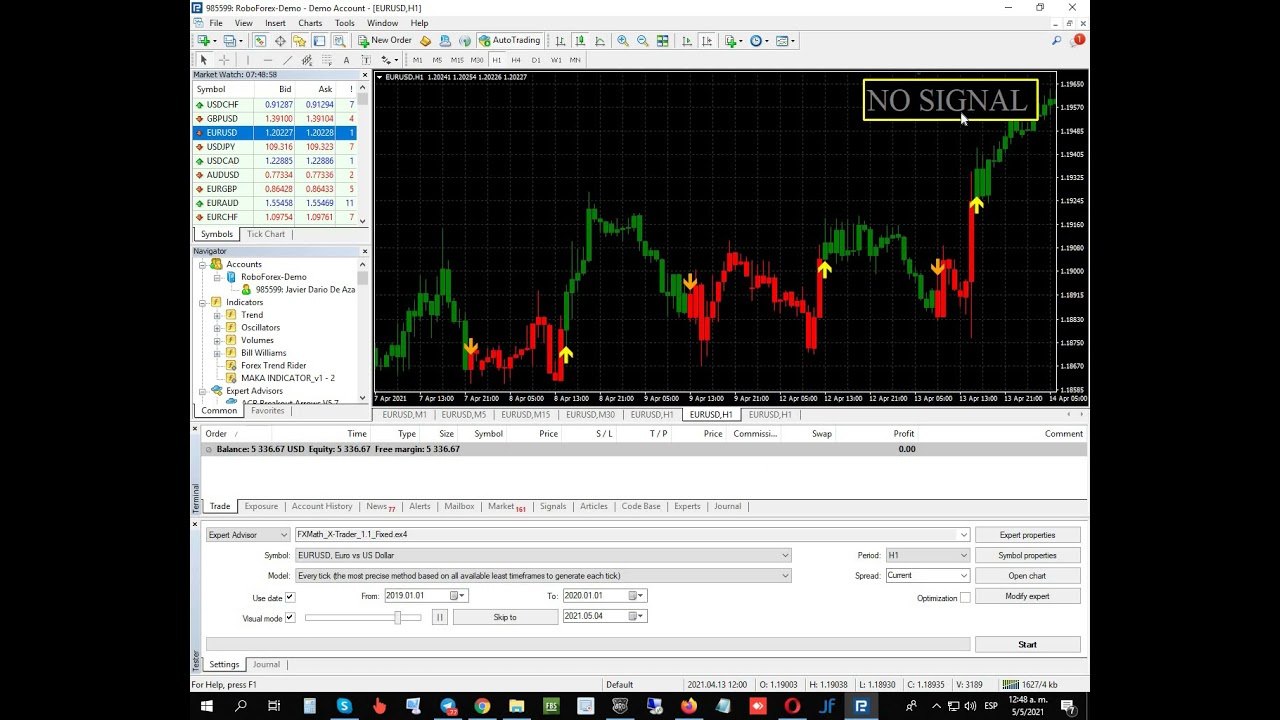Switch to the EURUSD,M30 chart tab

click(590, 415)
